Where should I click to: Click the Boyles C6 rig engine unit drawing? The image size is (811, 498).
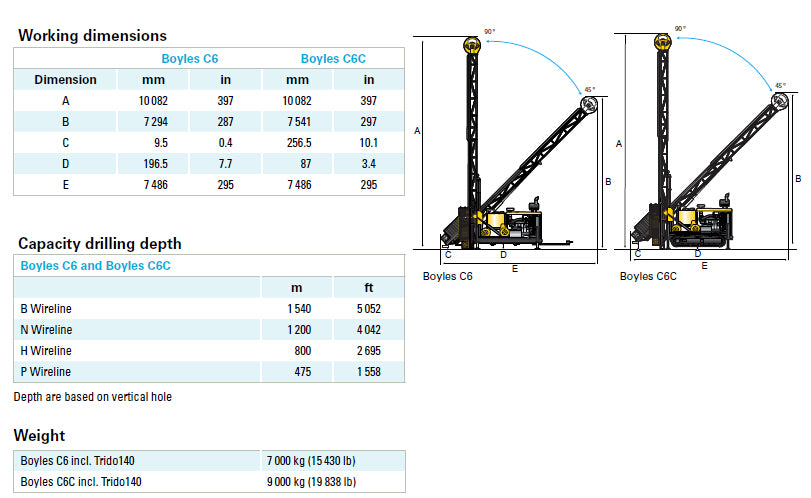point(509,225)
